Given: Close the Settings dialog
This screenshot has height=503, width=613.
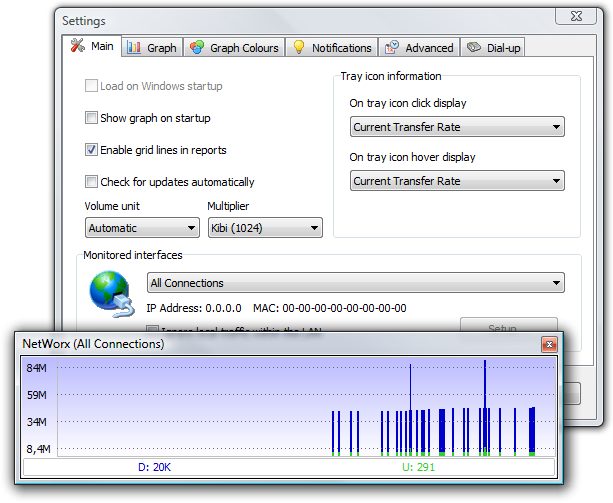Looking at the screenshot, I should click(576, 16).
